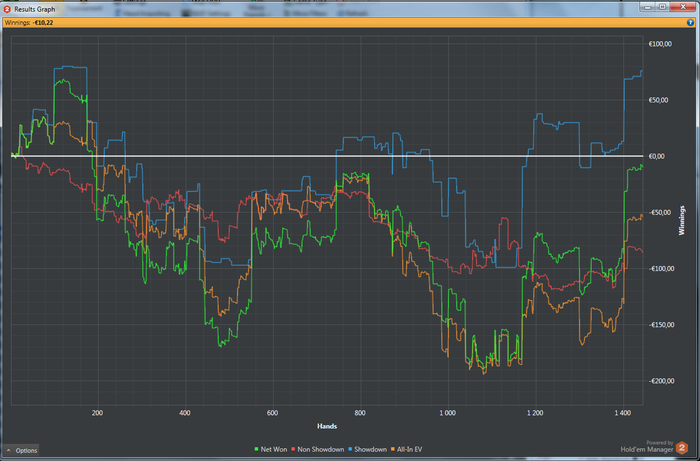Close the Results Graph window
Viewport: 700px width, 461px height.
click(683, 7)
